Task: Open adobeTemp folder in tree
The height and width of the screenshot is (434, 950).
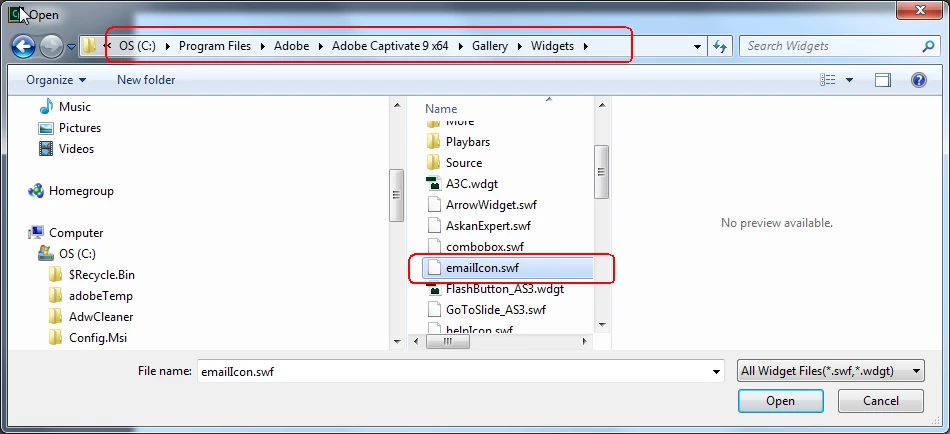Action: (x=101, y=296)
